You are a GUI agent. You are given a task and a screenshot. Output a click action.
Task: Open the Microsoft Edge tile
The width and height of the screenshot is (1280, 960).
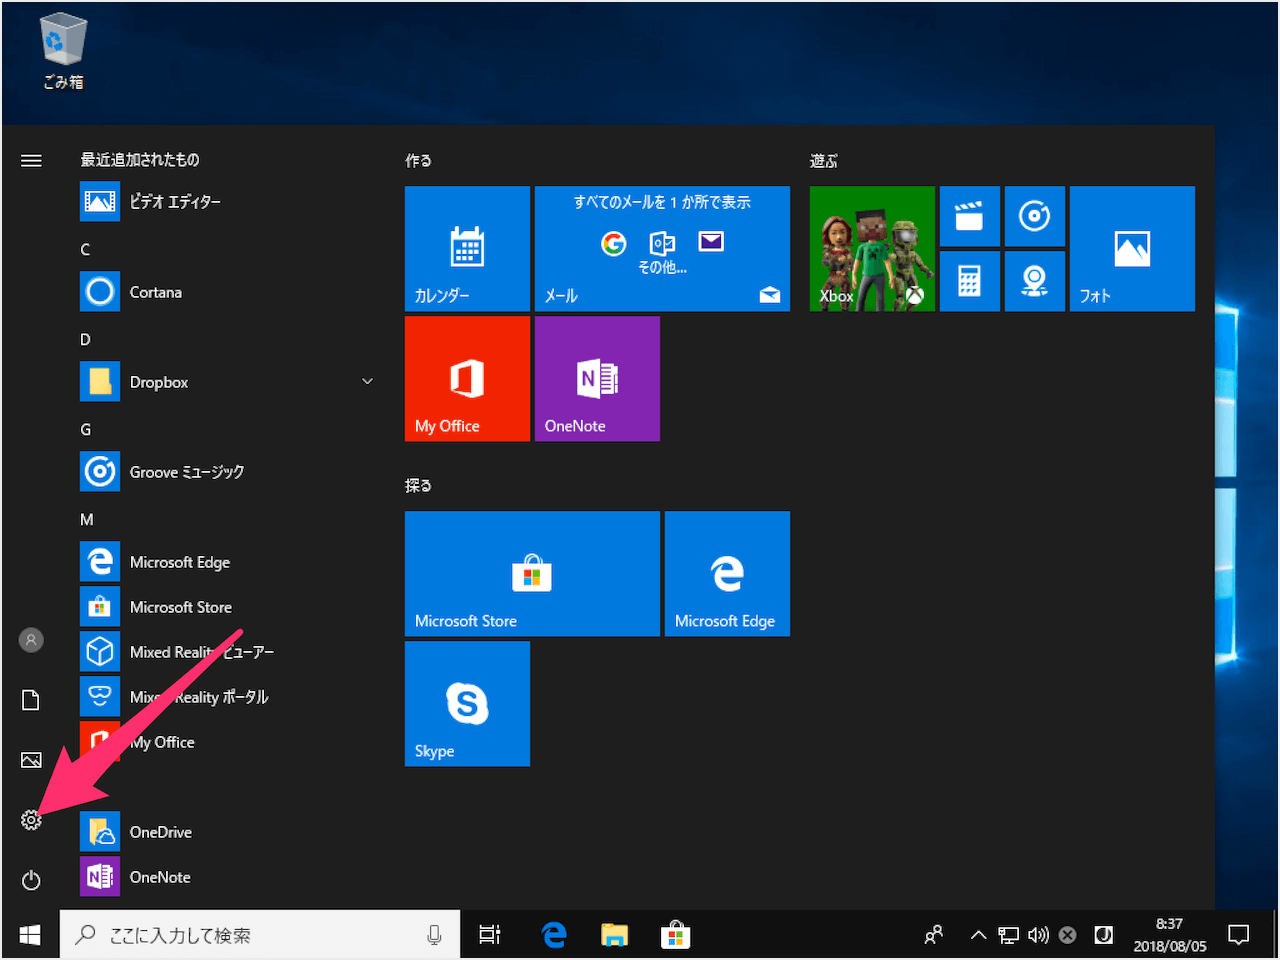[727, 573]
